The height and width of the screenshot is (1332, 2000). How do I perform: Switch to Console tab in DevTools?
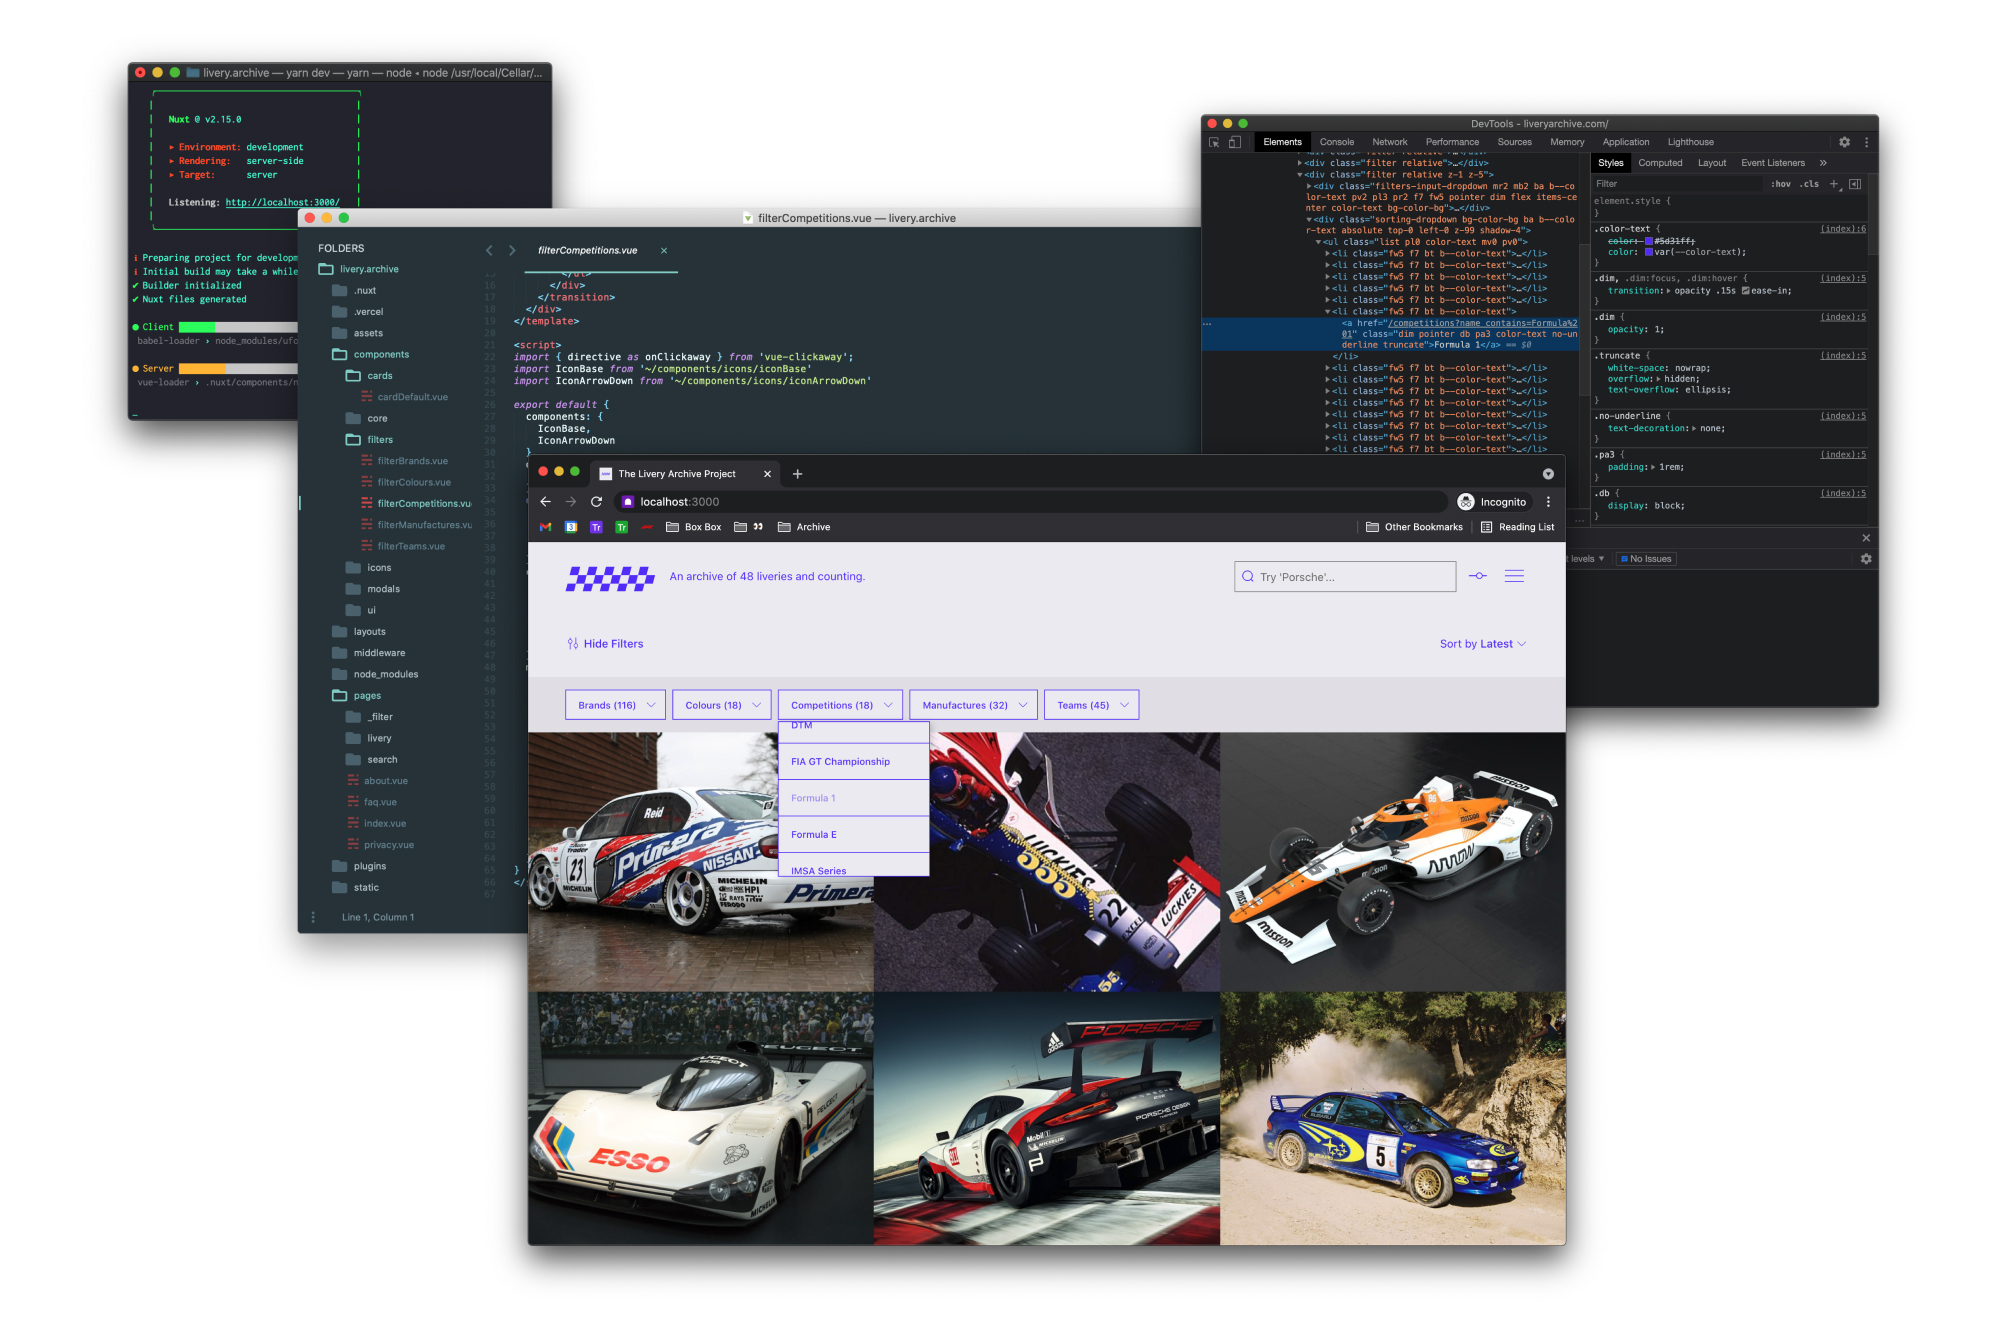coord(1337,142)
